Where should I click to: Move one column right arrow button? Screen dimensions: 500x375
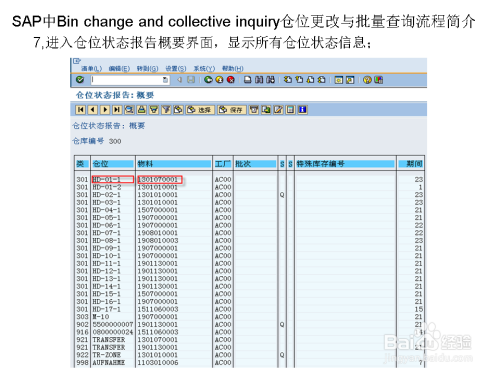[x=105, y=110]
